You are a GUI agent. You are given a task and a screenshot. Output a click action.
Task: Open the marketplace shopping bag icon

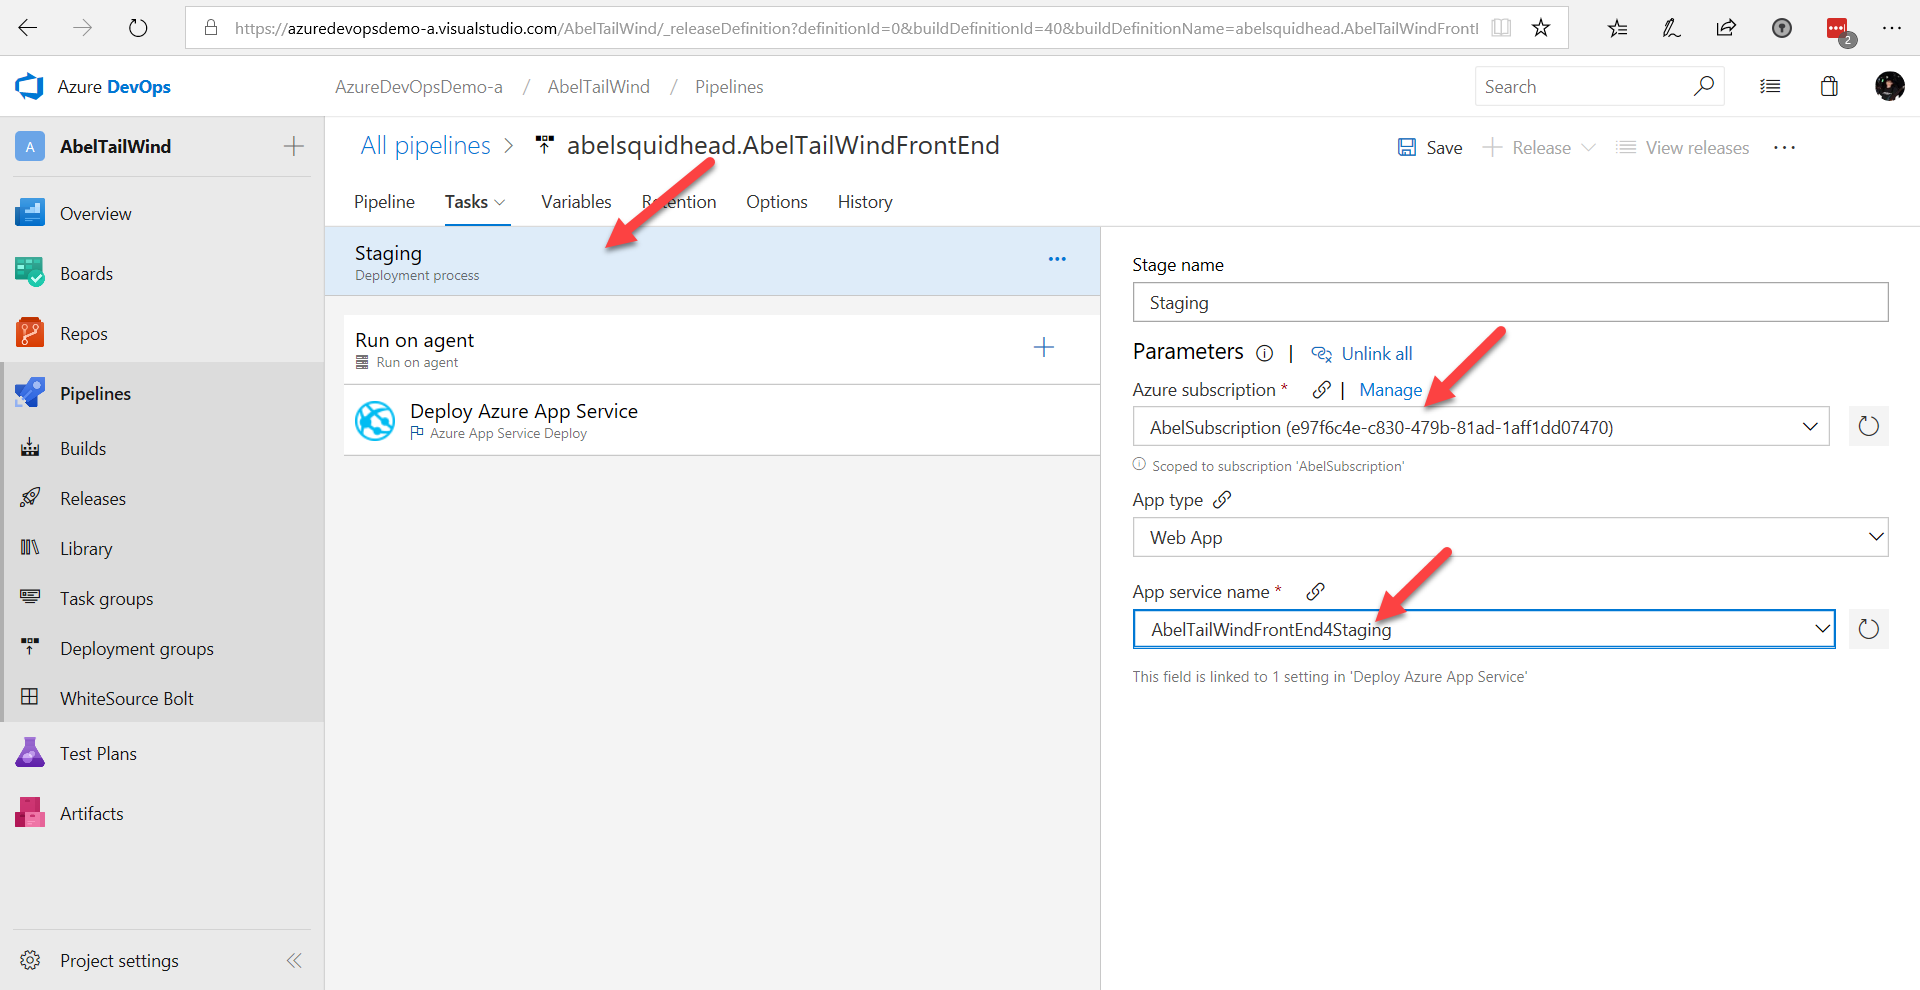[x=1829, y=86]
